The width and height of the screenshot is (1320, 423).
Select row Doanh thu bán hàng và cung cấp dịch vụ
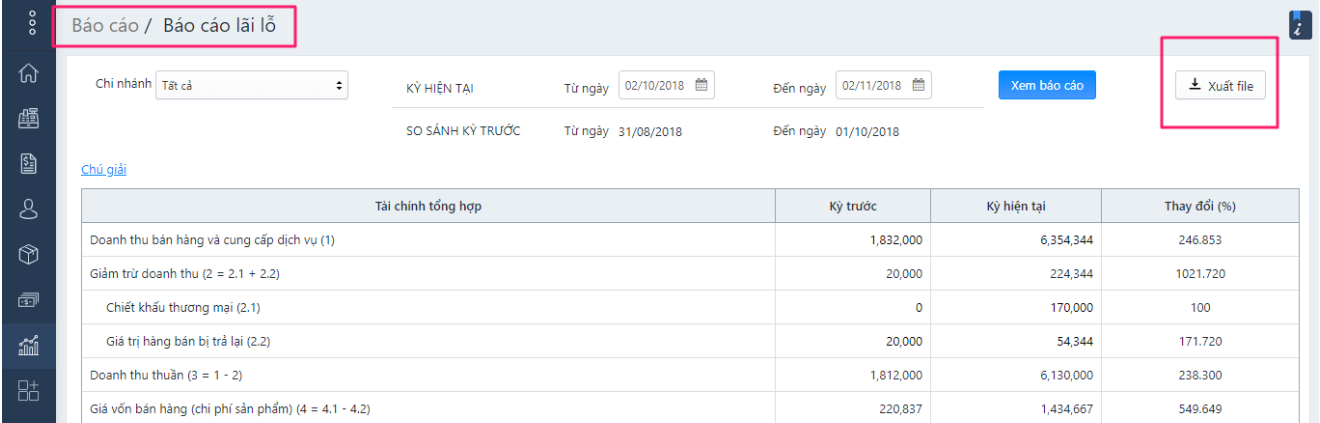pyautogui.click(x=690, y=240)
